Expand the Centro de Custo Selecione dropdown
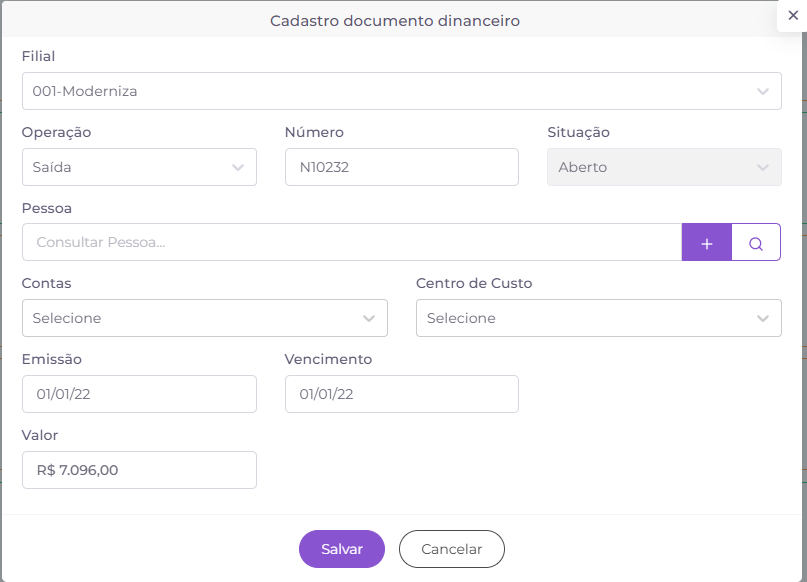Screen dimensions: 807x582 (599, 318)
